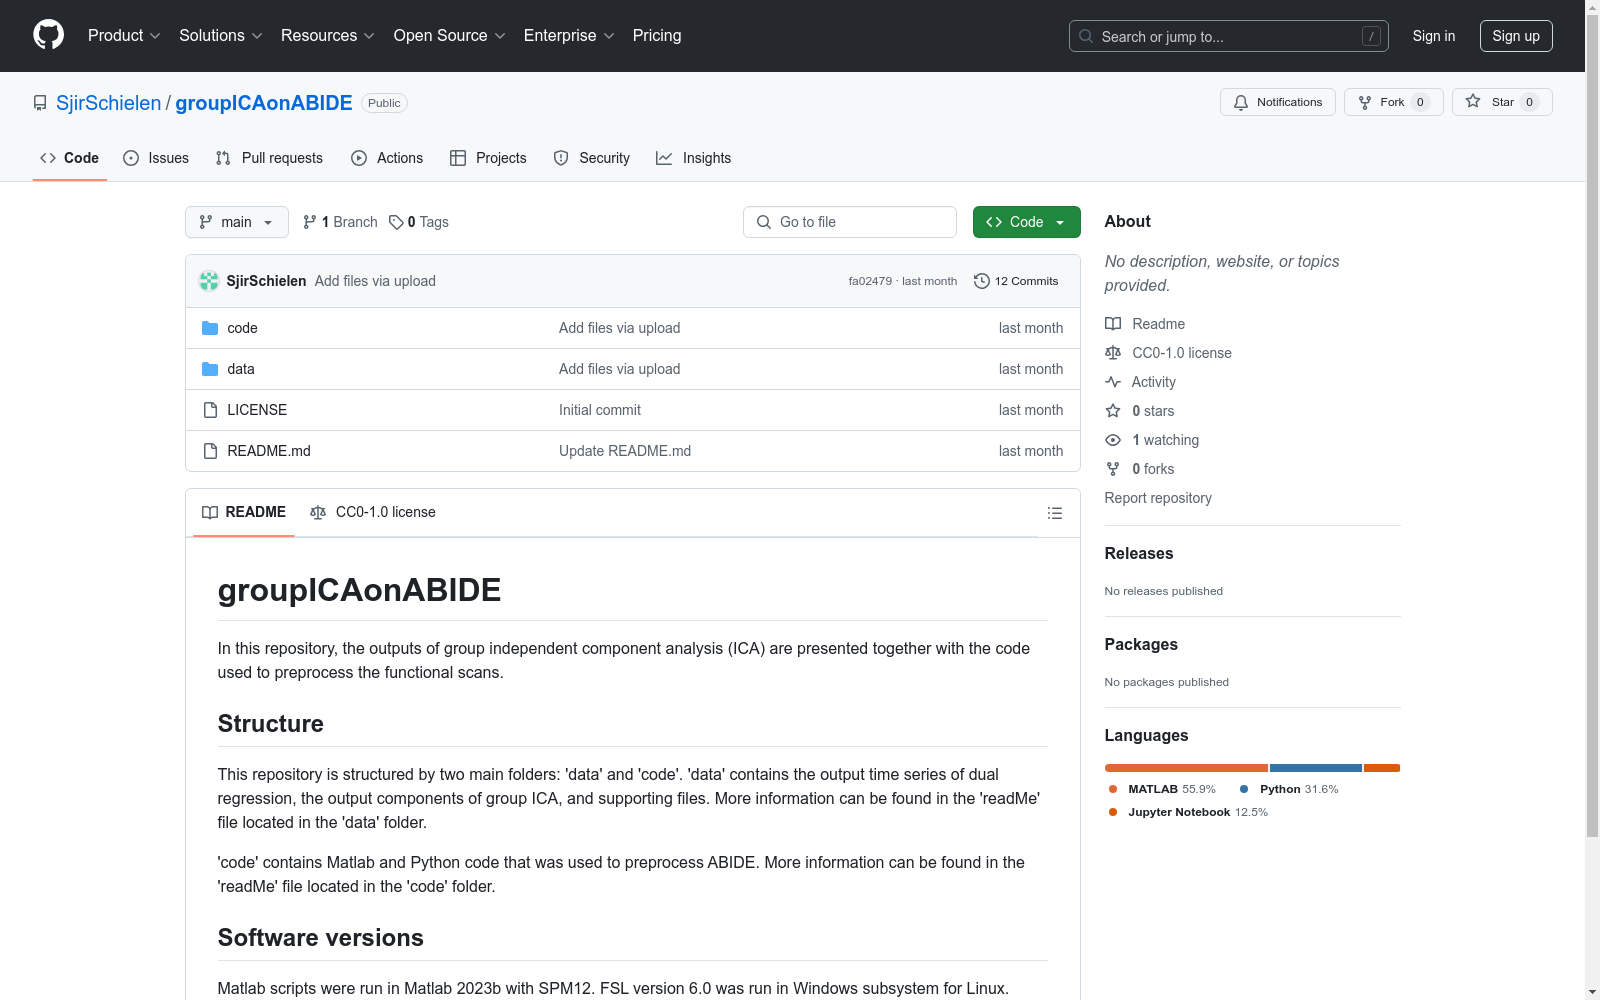Click Report repository
Viewport: 1600px width, 1000px height.
point(1158,498)
